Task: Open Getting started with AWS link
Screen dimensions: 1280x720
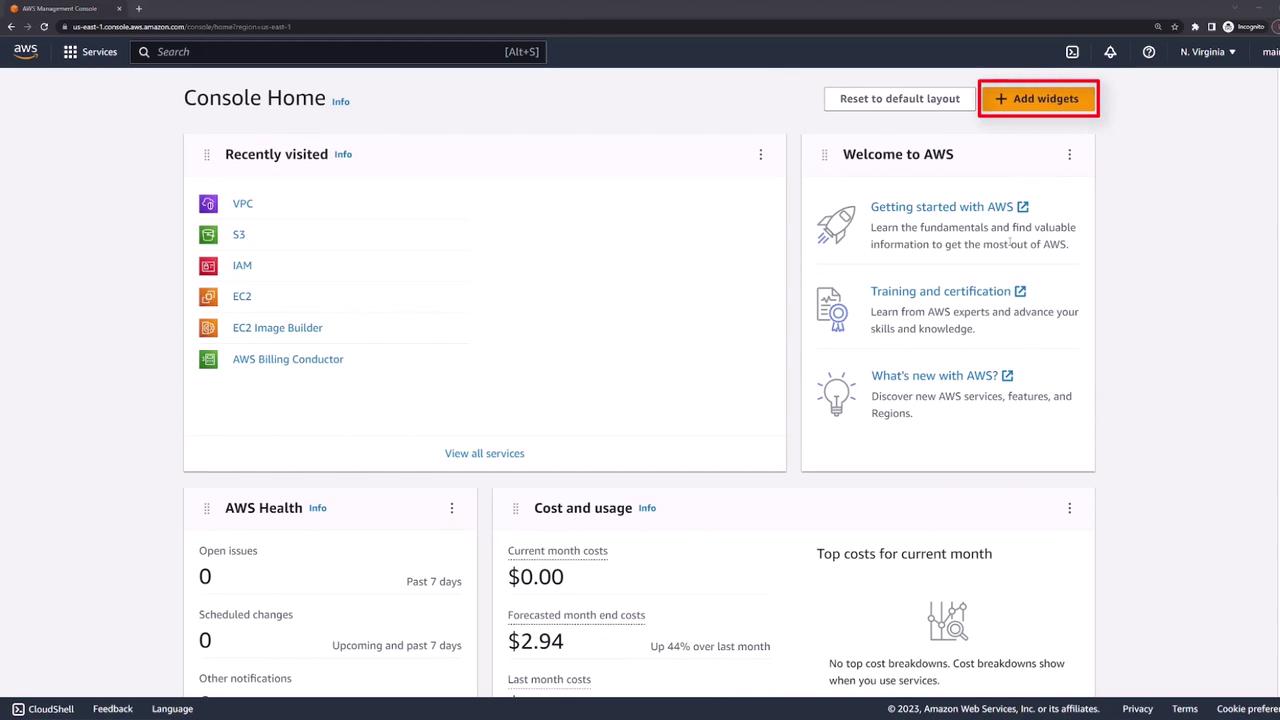Action: (950, 207)
